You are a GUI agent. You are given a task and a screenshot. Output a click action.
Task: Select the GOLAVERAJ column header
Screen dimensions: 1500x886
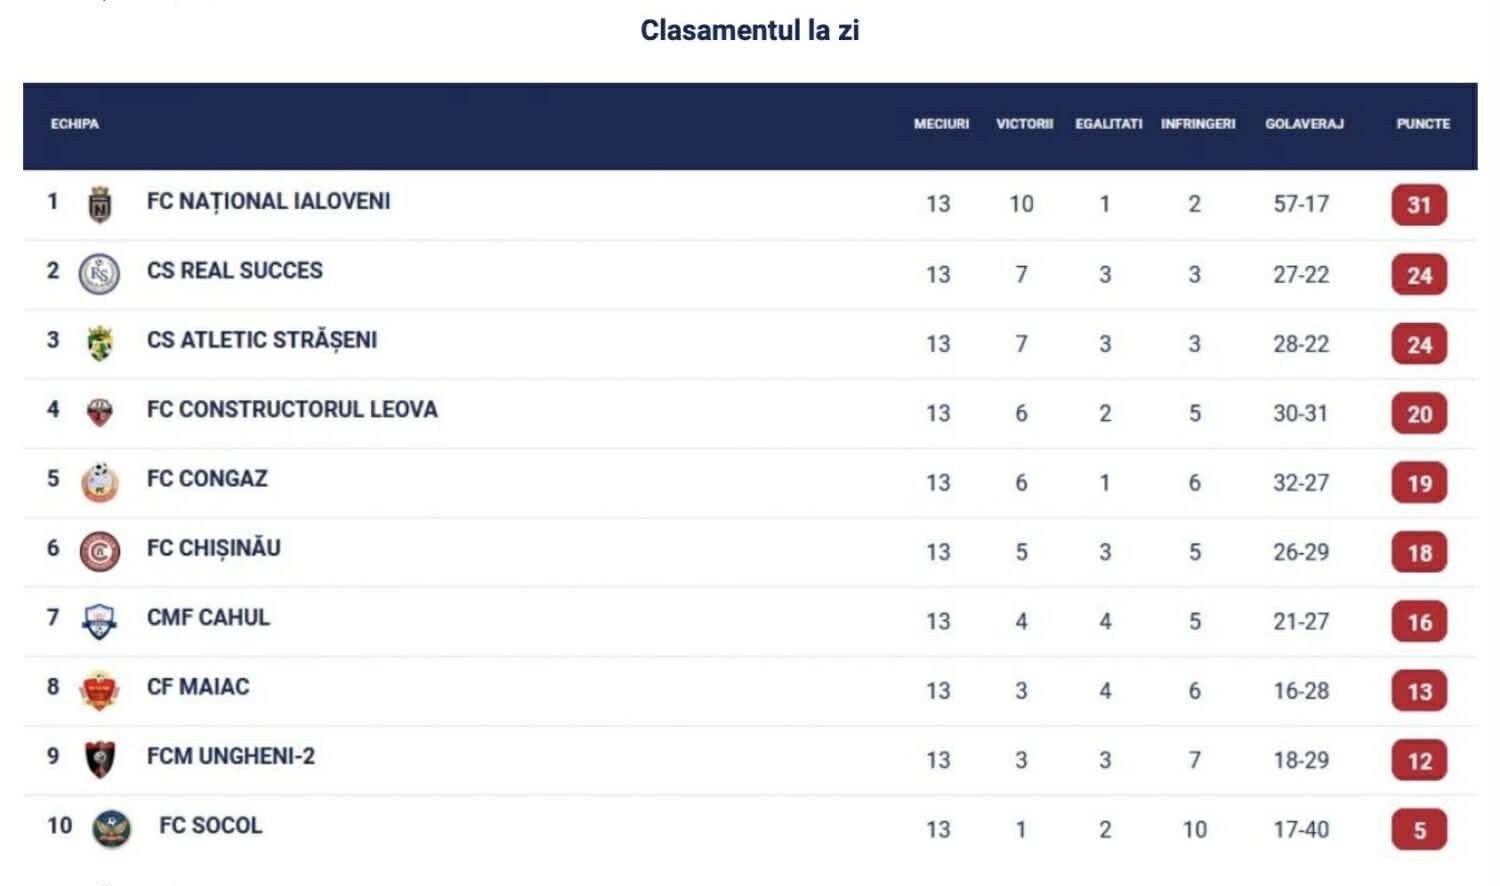coord(1304,124)
